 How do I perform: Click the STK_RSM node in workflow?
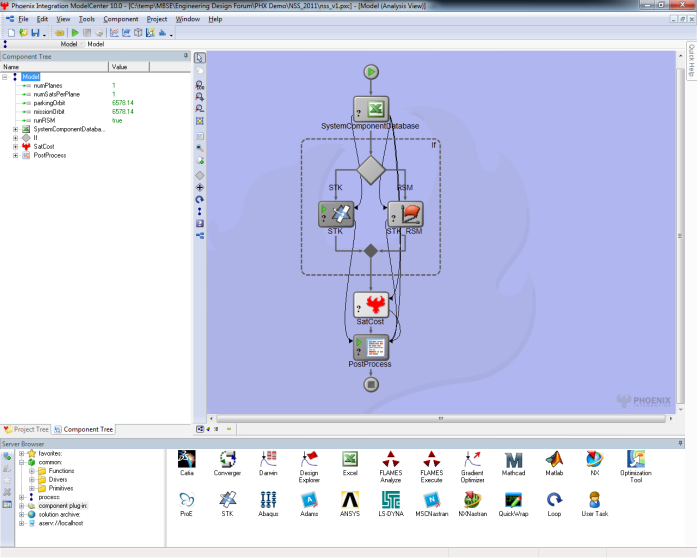pyautogui.click(x=405, y=214)
